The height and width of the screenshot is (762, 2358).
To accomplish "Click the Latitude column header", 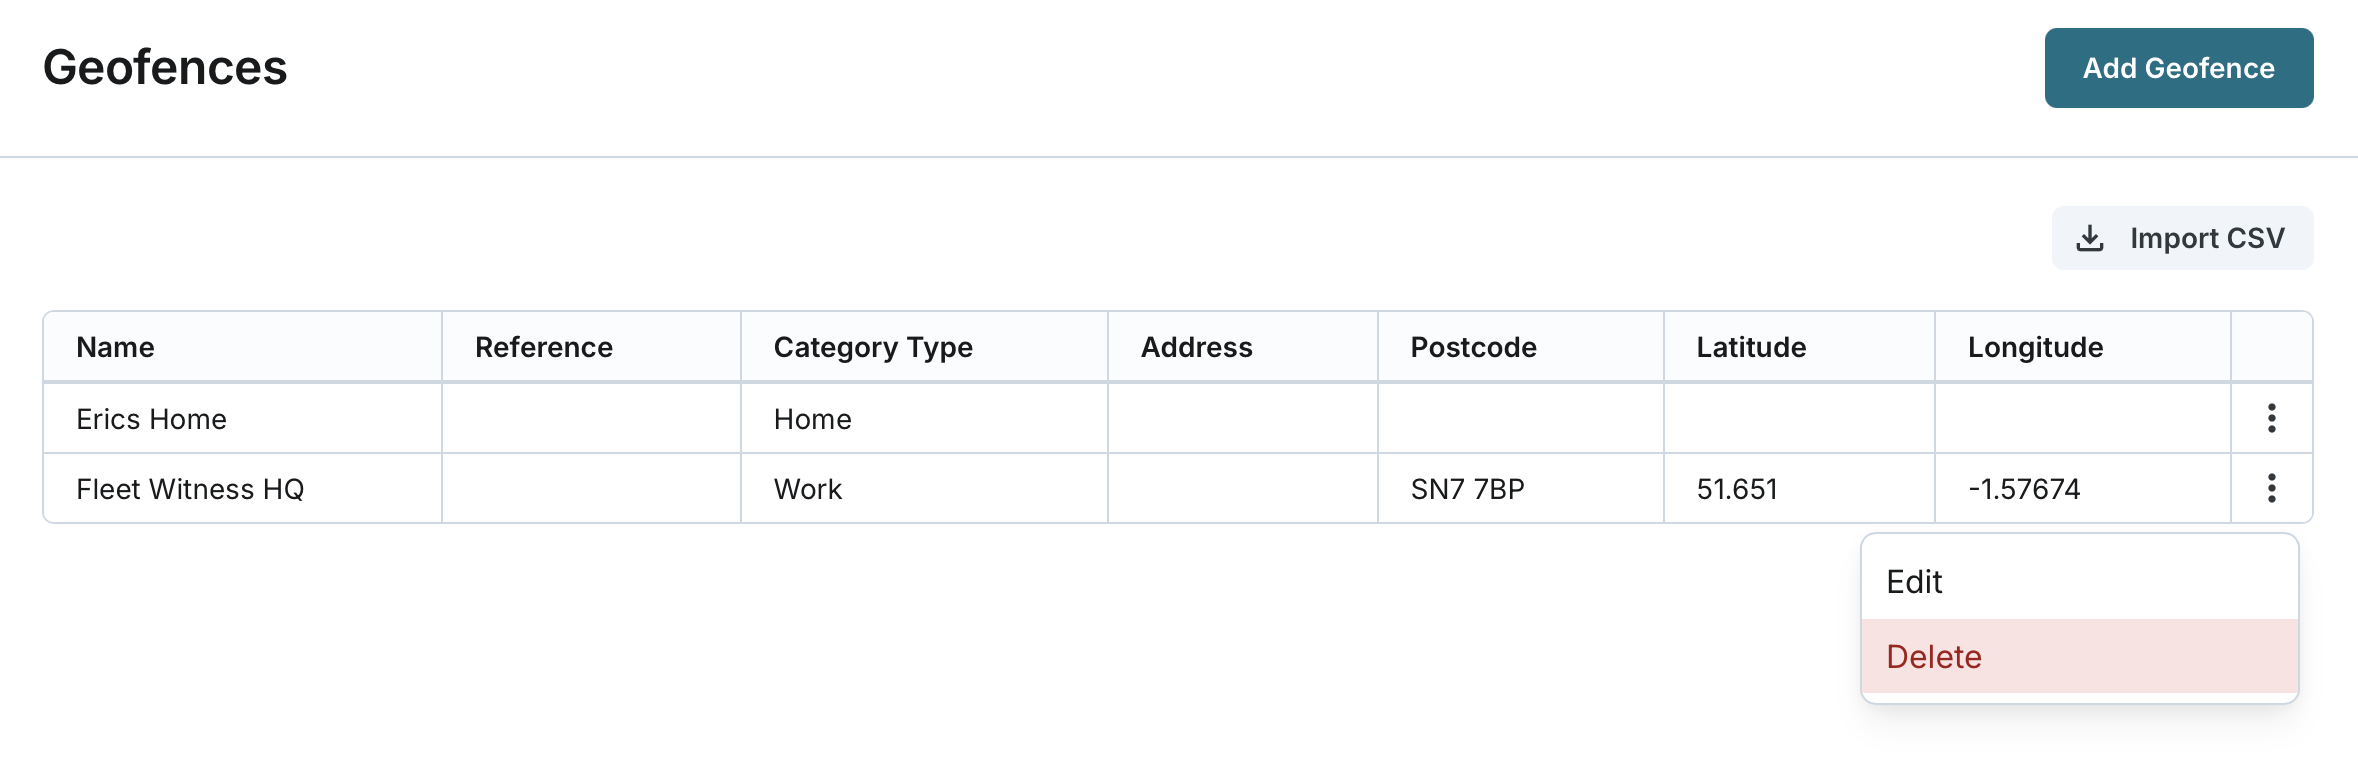I will (x=1751, y=347).
